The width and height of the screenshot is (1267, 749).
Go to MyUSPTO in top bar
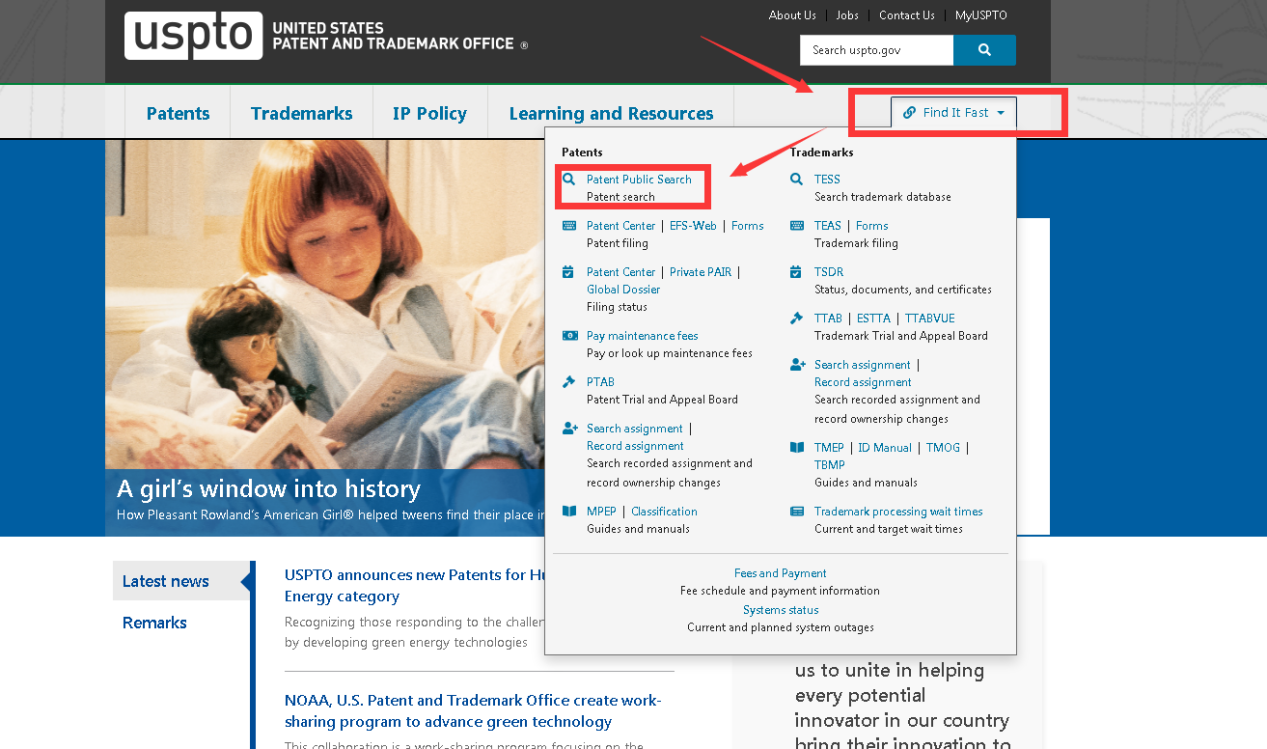tap(980, 15)
